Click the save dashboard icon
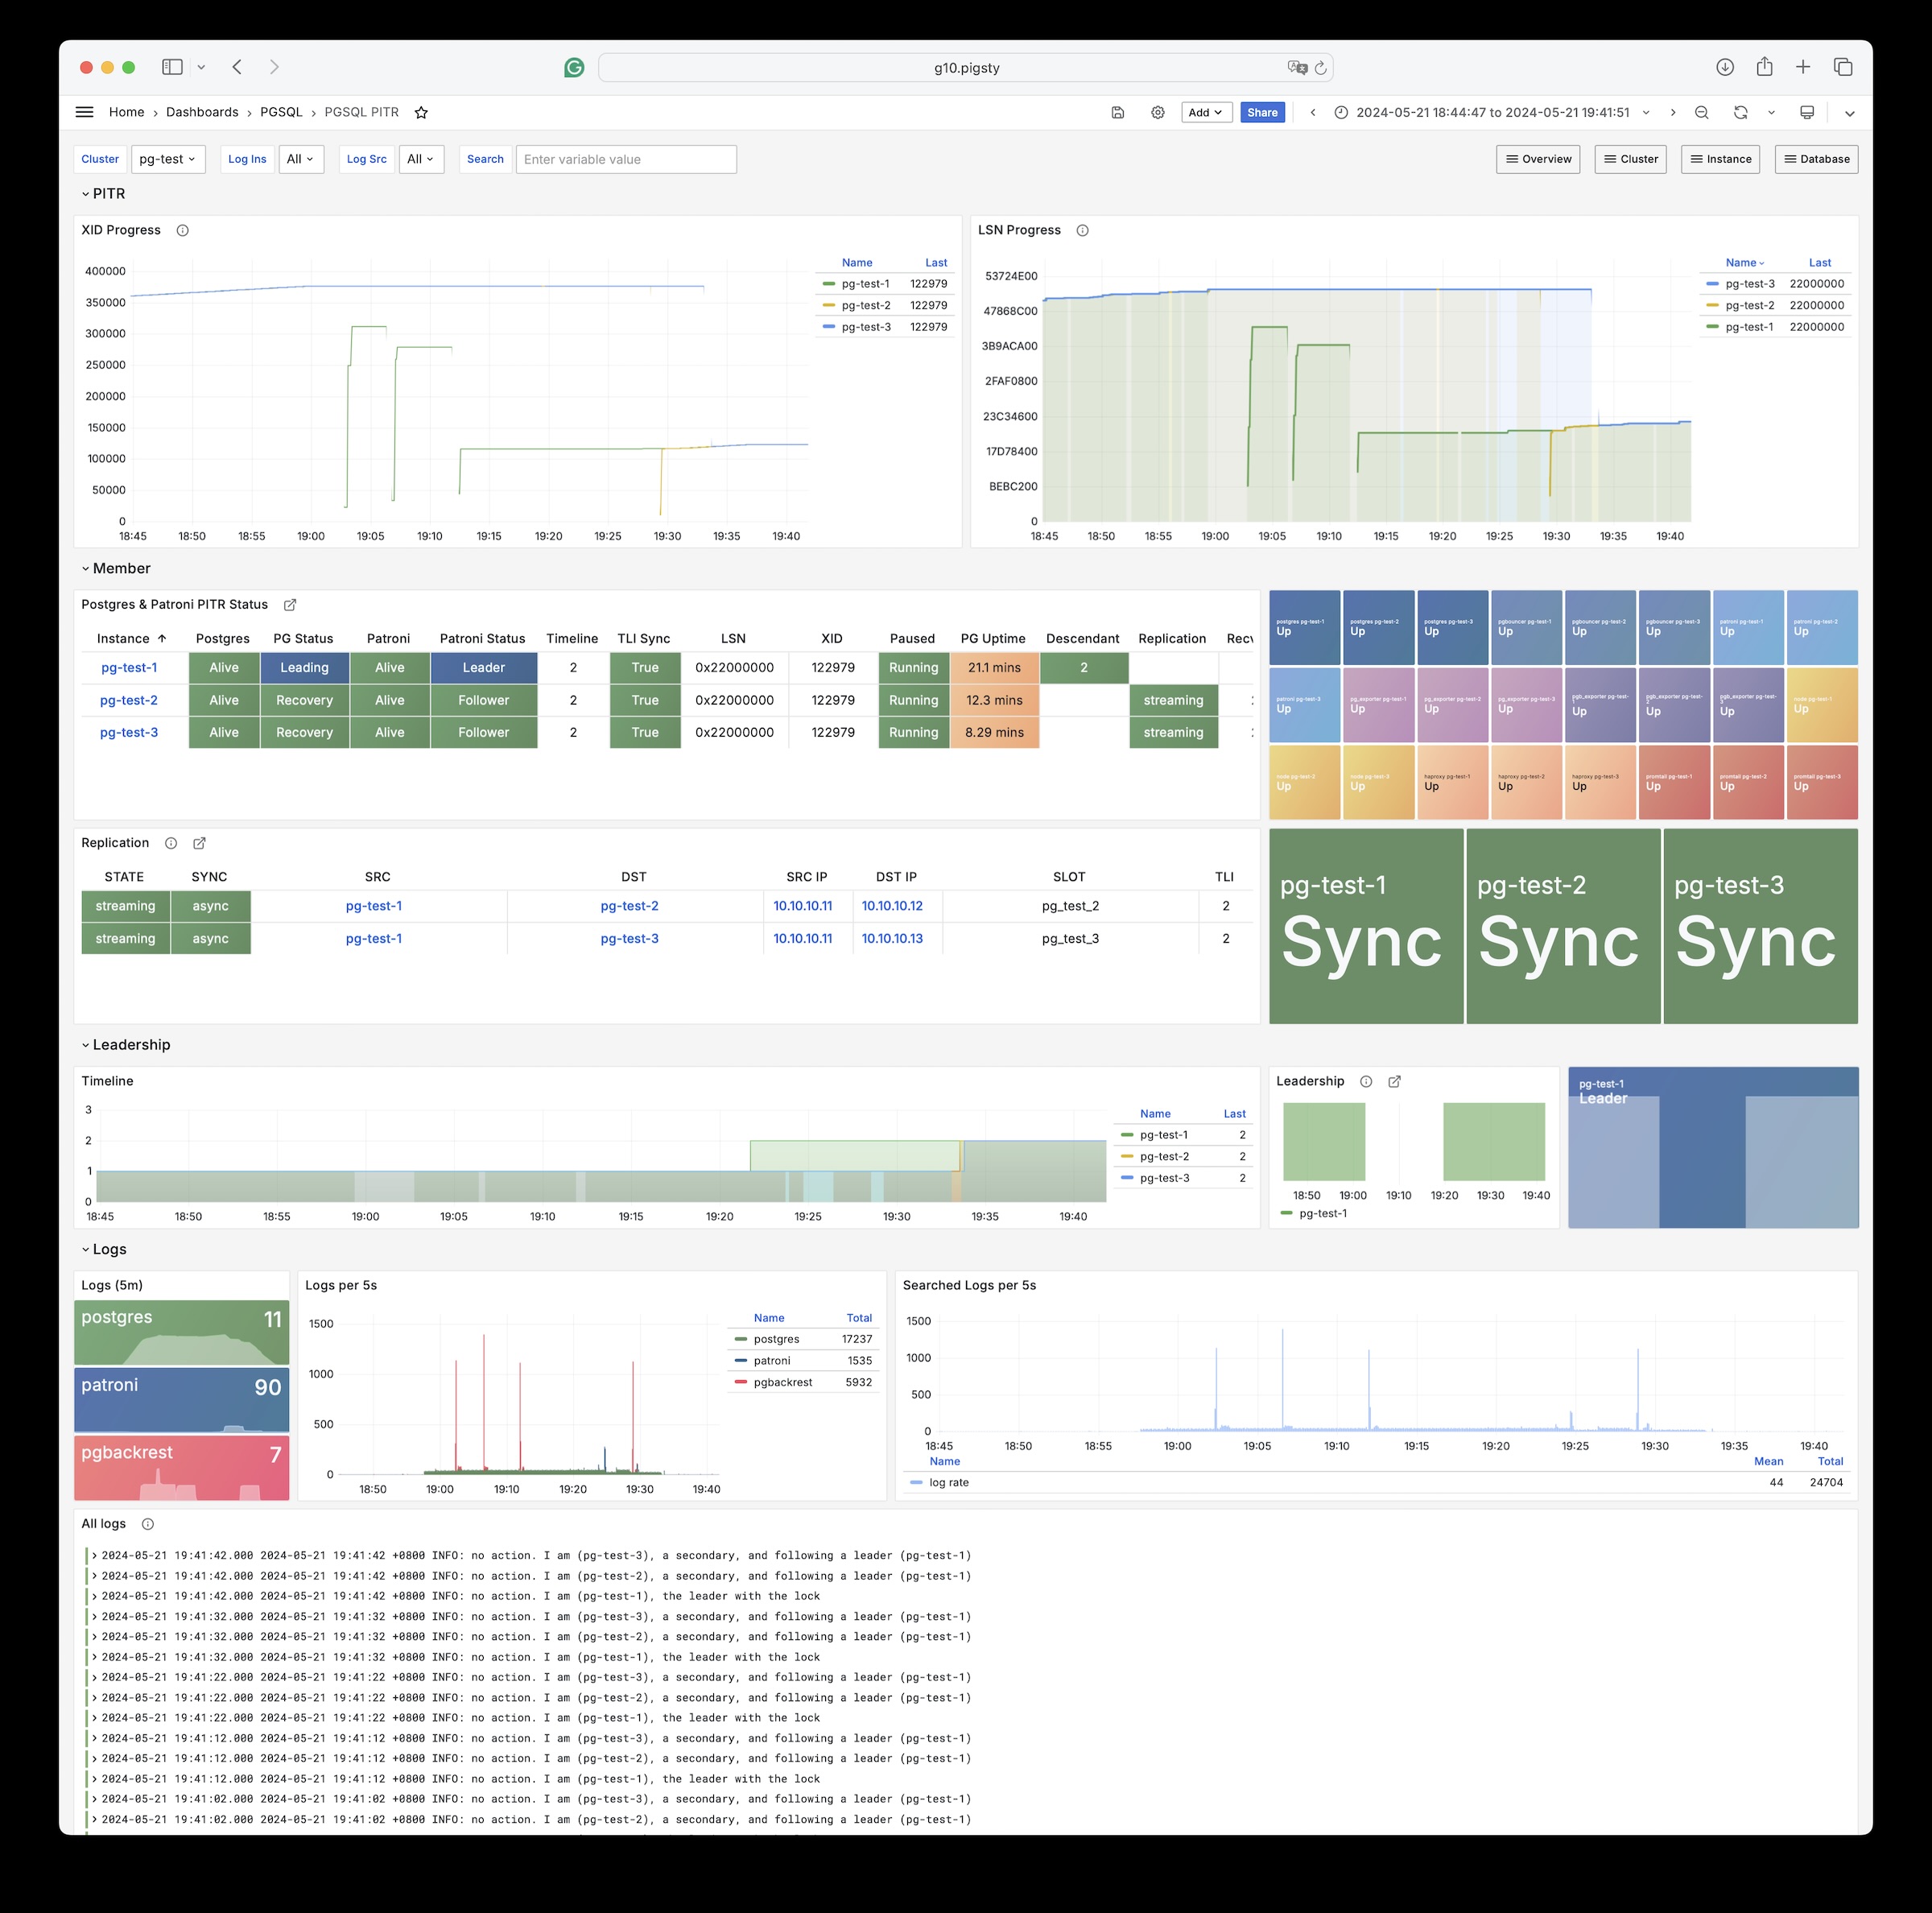 point(1117,113)
